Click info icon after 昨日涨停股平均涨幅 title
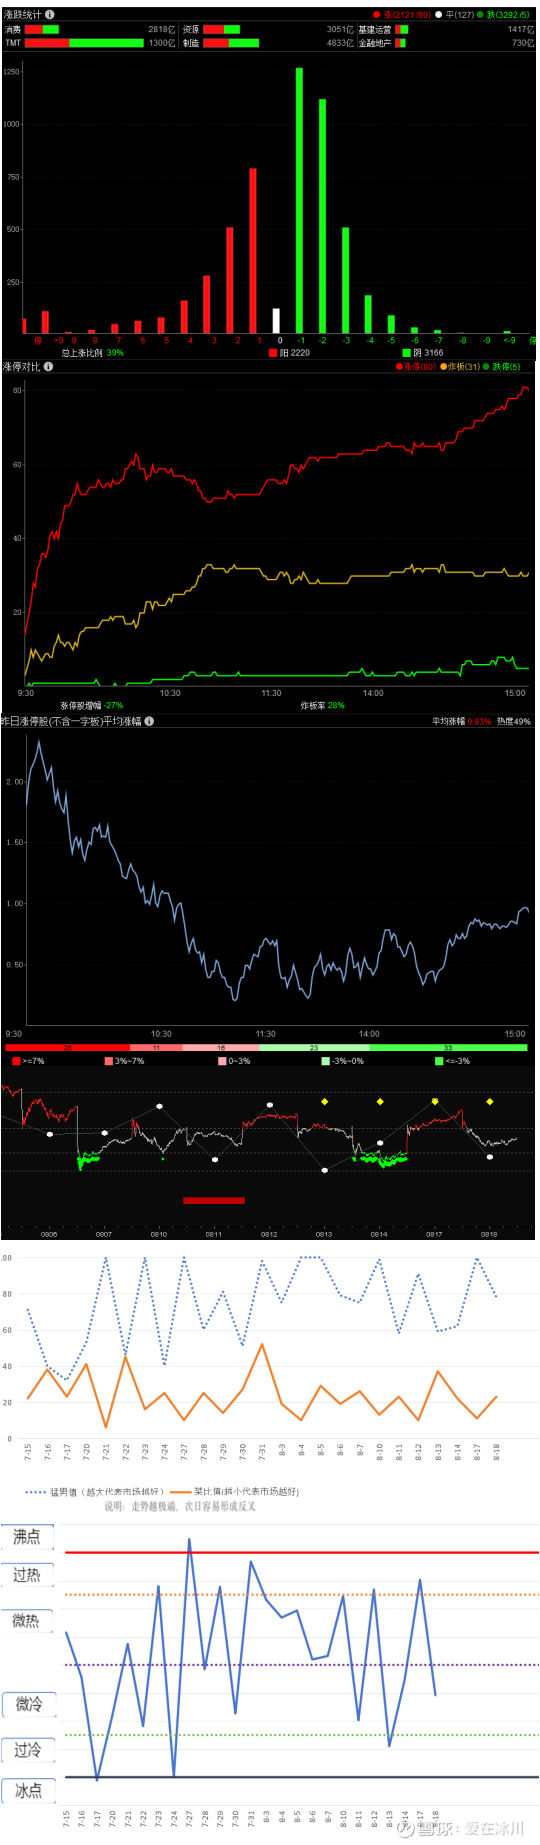540x1845 pixels. coord(149,720)
